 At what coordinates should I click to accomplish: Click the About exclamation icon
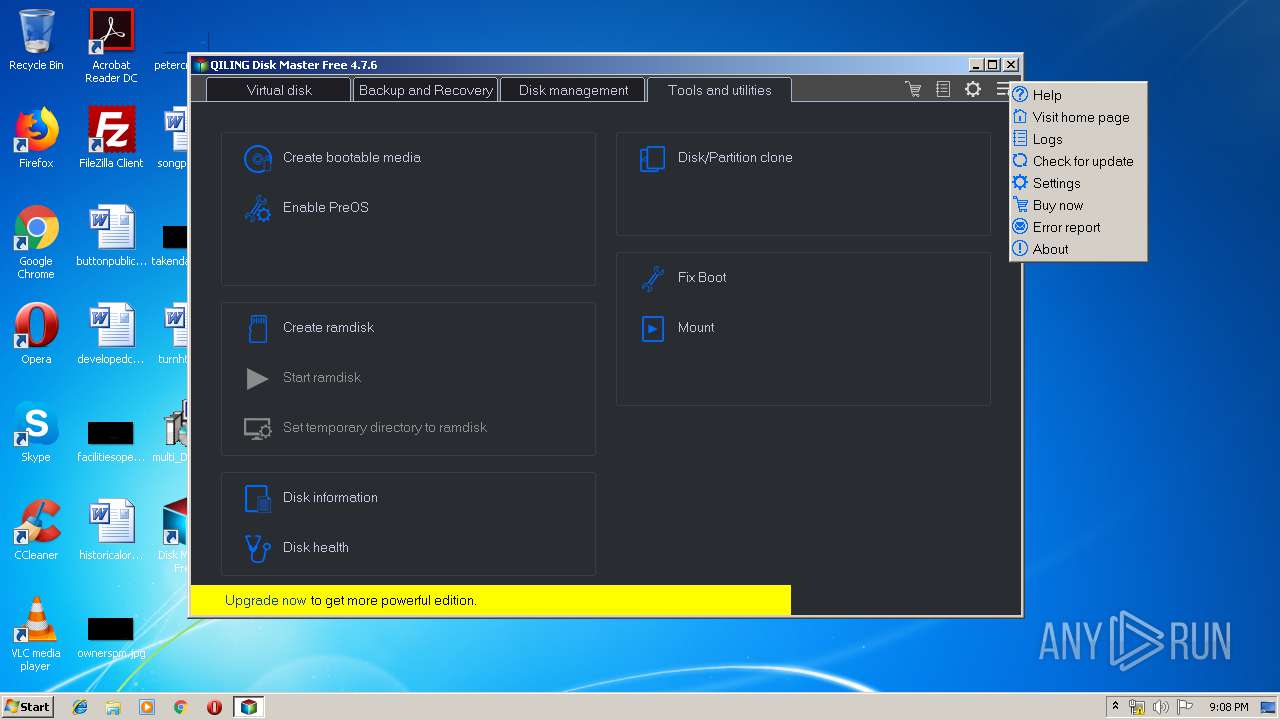coord(1020,249)
